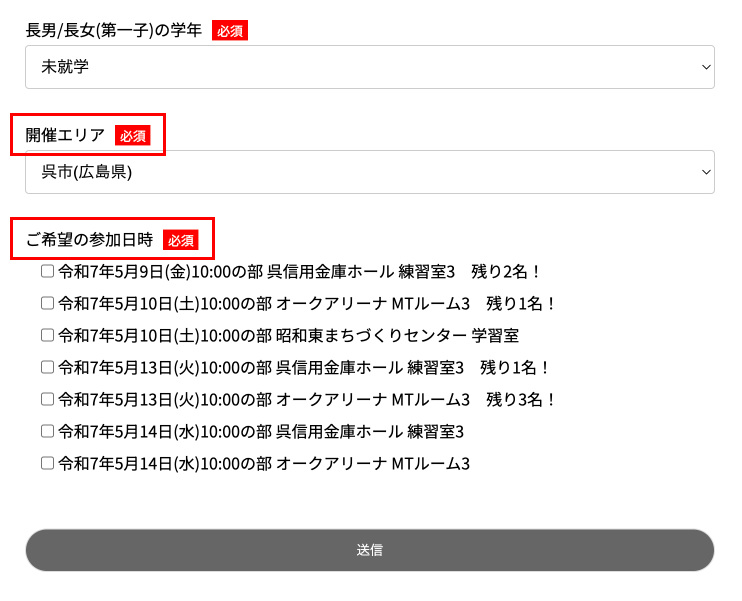Select the 昭和東まちづくりセンター 学習室 checkbox
This screenshot has height=601, width=742.
(47, 335)
